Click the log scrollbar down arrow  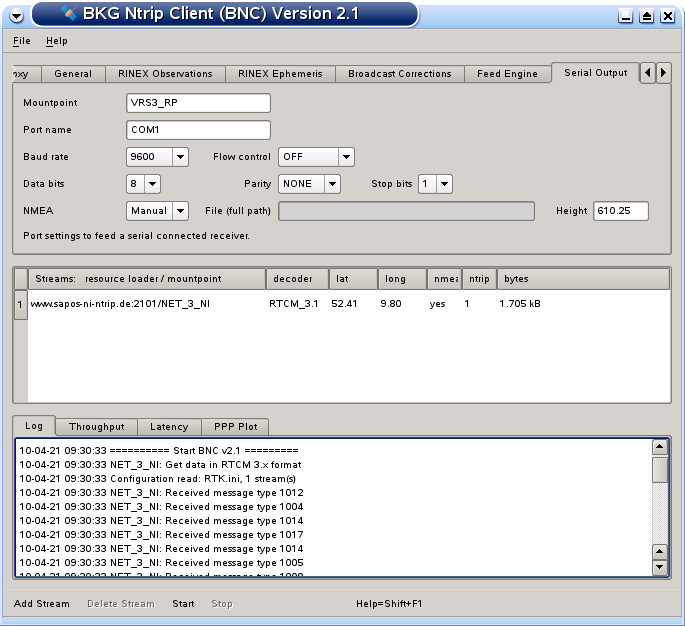click(x=659, y=567)
